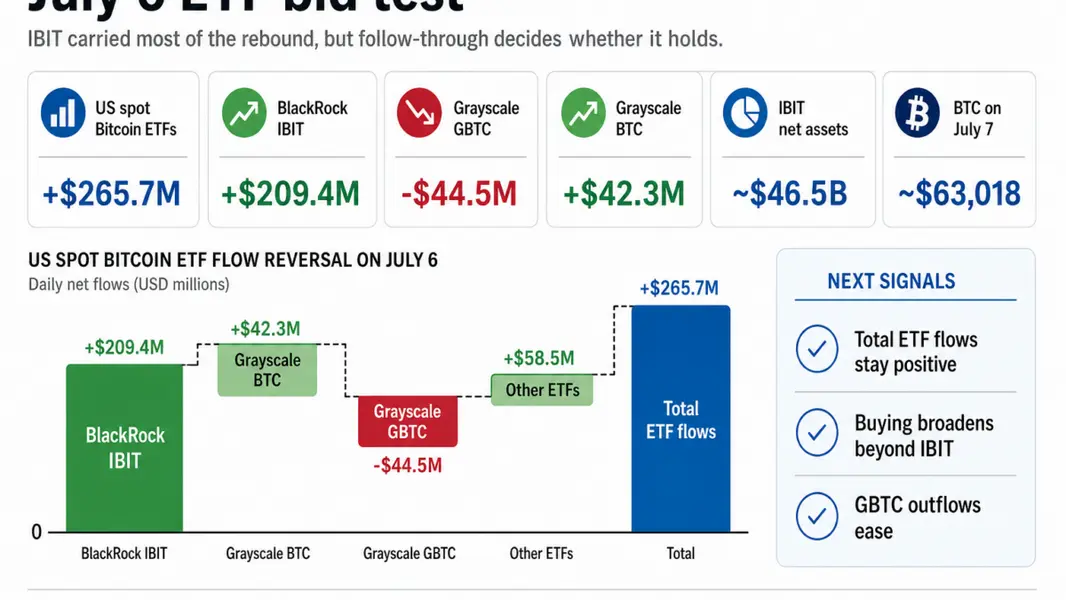Click the blue bar chart icon for US spot Bitcoin ETFs
The width and height of the screenshot is (1066, 600).
click(63, 113)
